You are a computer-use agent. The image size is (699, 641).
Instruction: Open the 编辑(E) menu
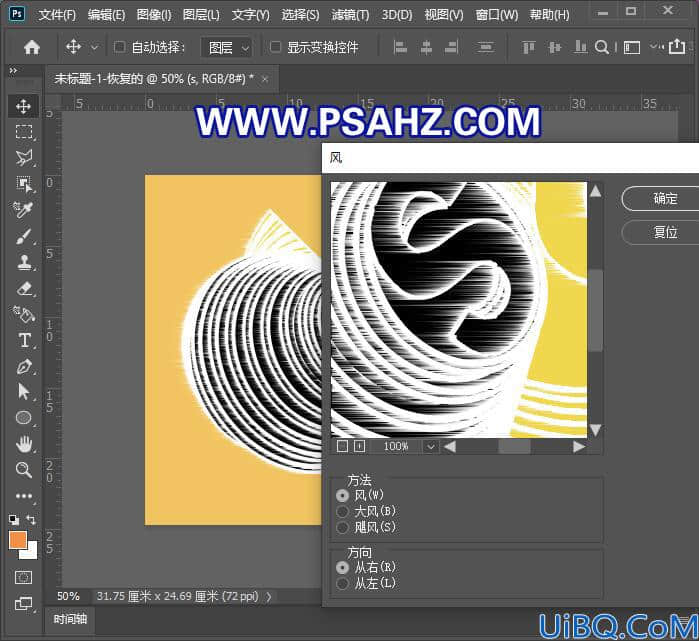coord(106,15)
